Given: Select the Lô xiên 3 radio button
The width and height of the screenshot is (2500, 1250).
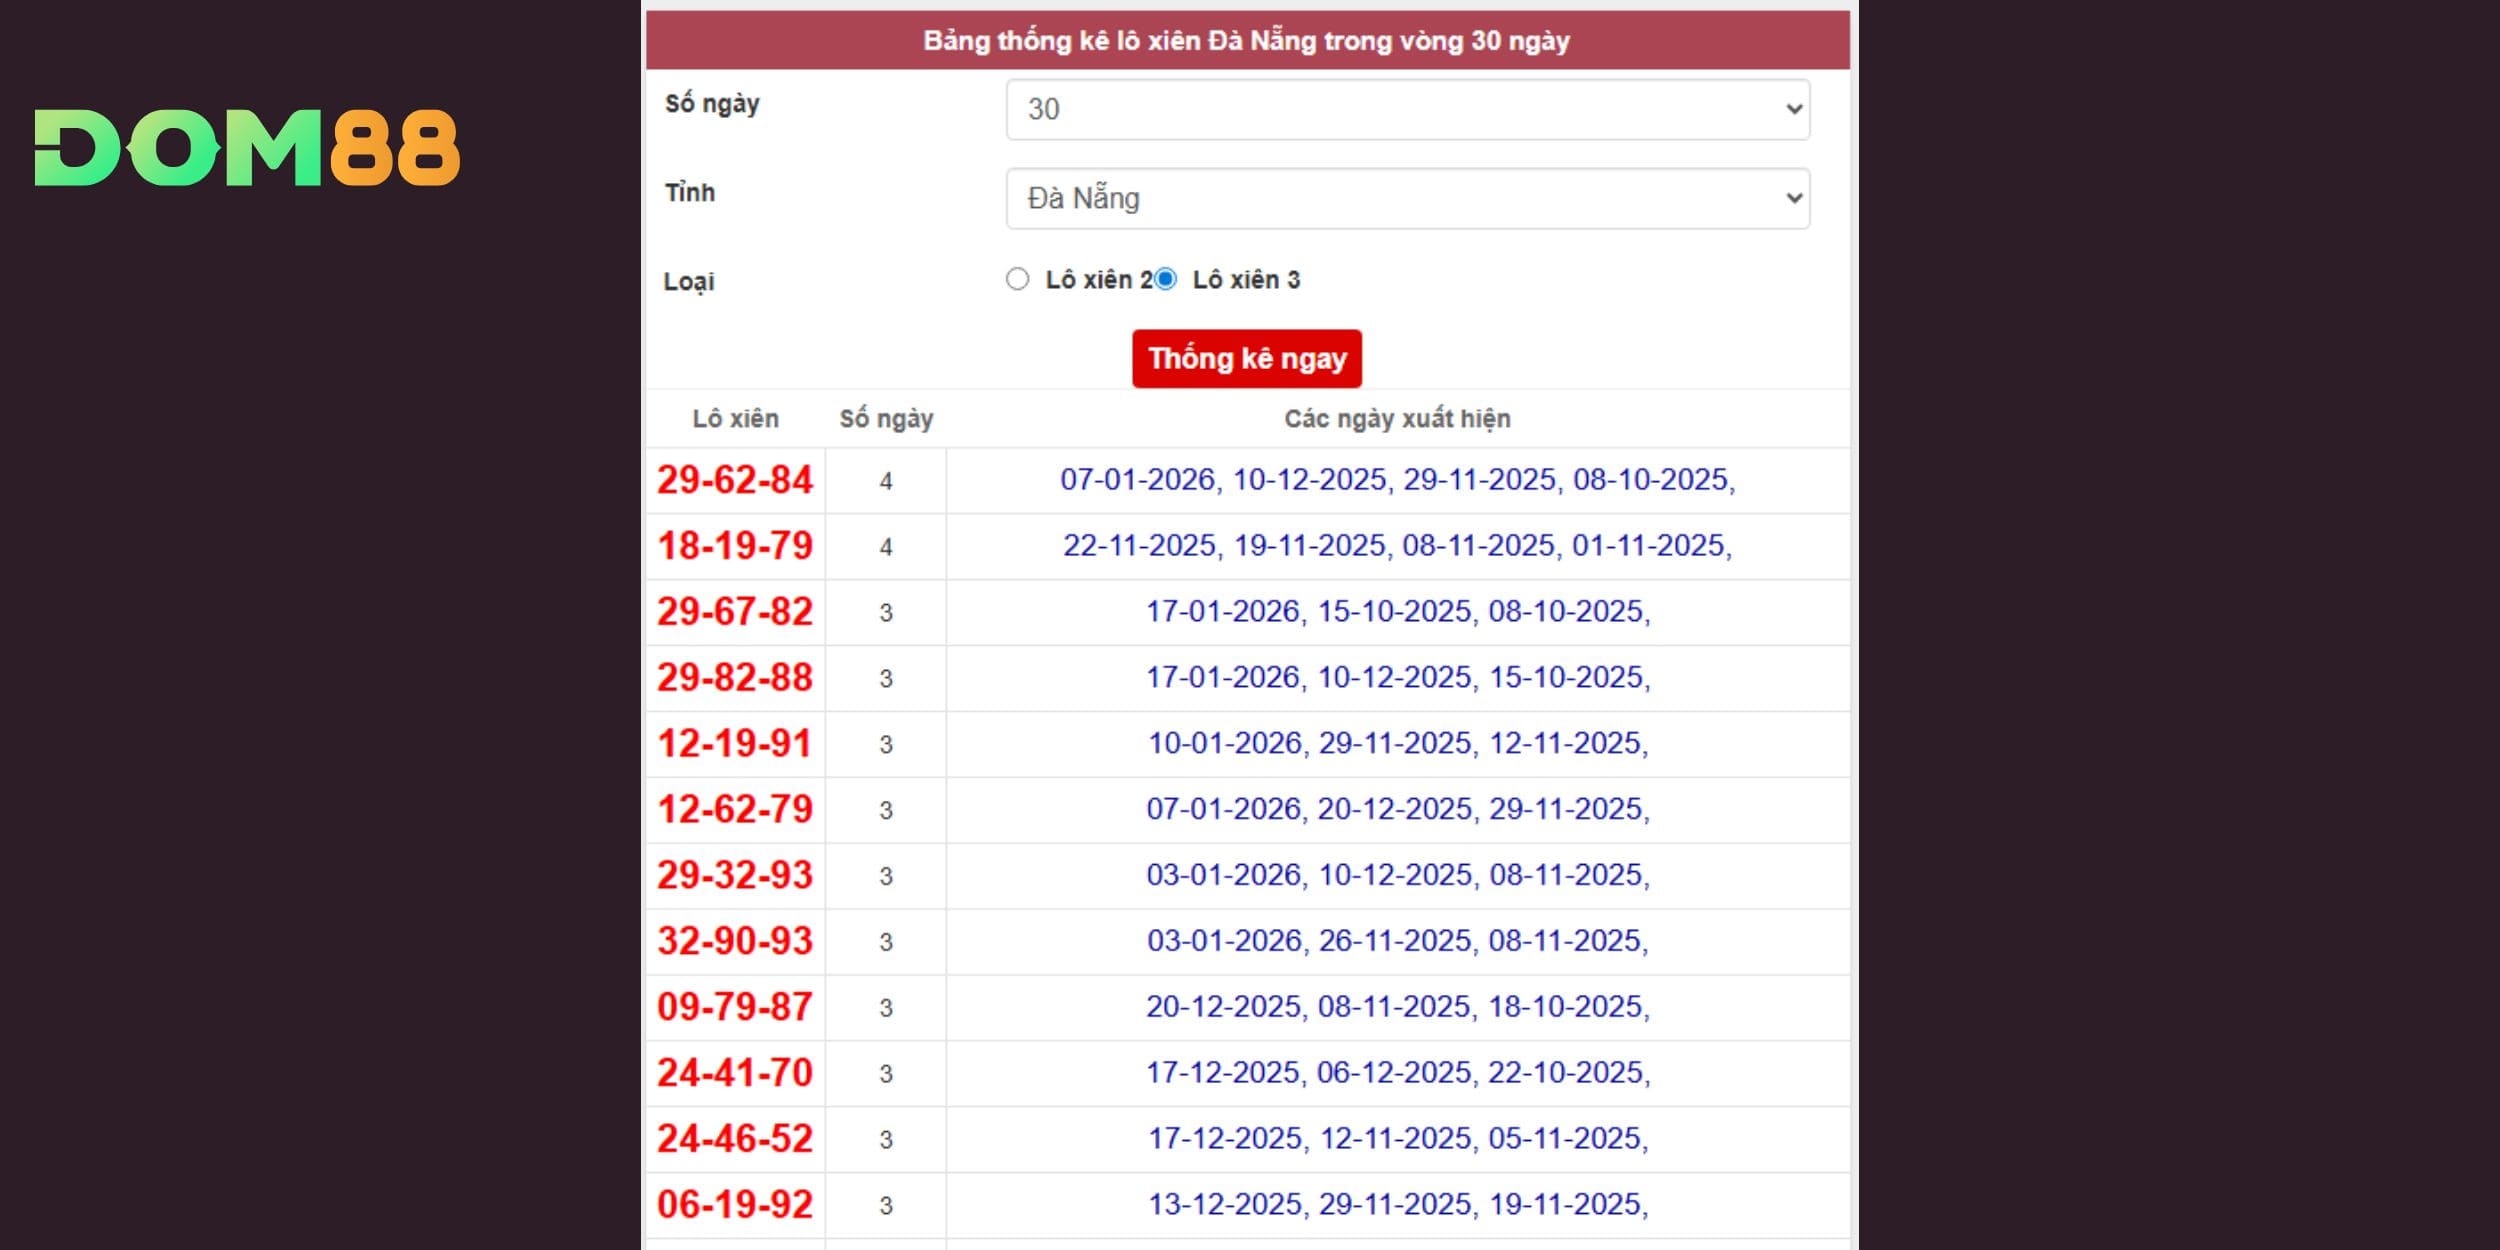Looking at the screenshot, I should click(x=1166, y=281).
